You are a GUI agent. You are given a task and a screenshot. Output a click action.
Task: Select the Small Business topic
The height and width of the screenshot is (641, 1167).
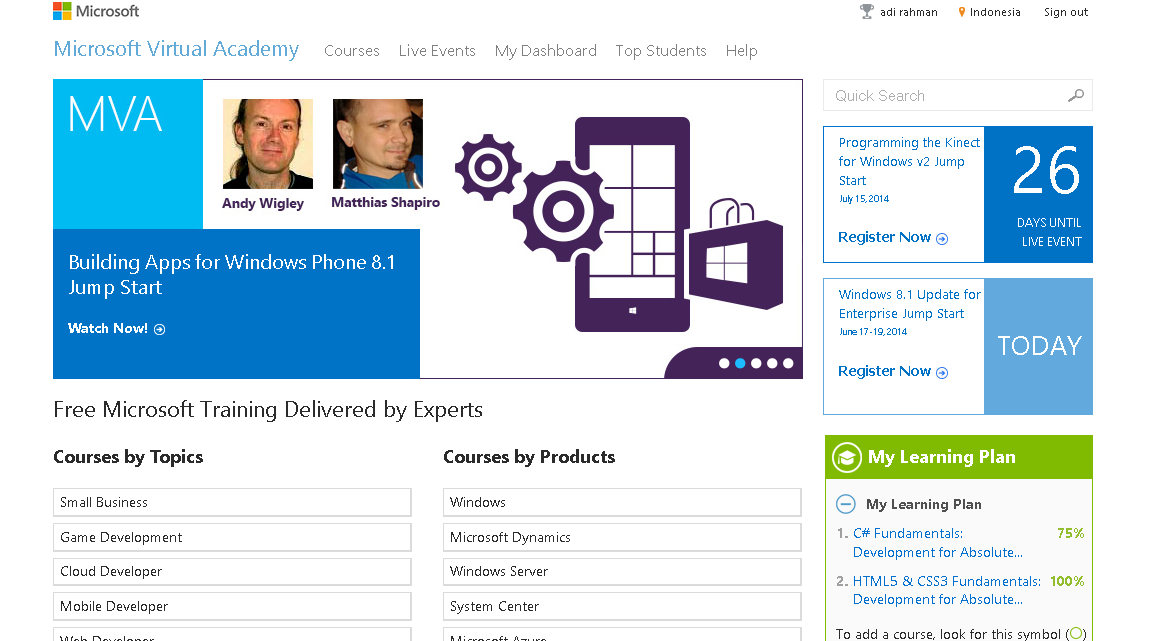(x=232, y=503)
